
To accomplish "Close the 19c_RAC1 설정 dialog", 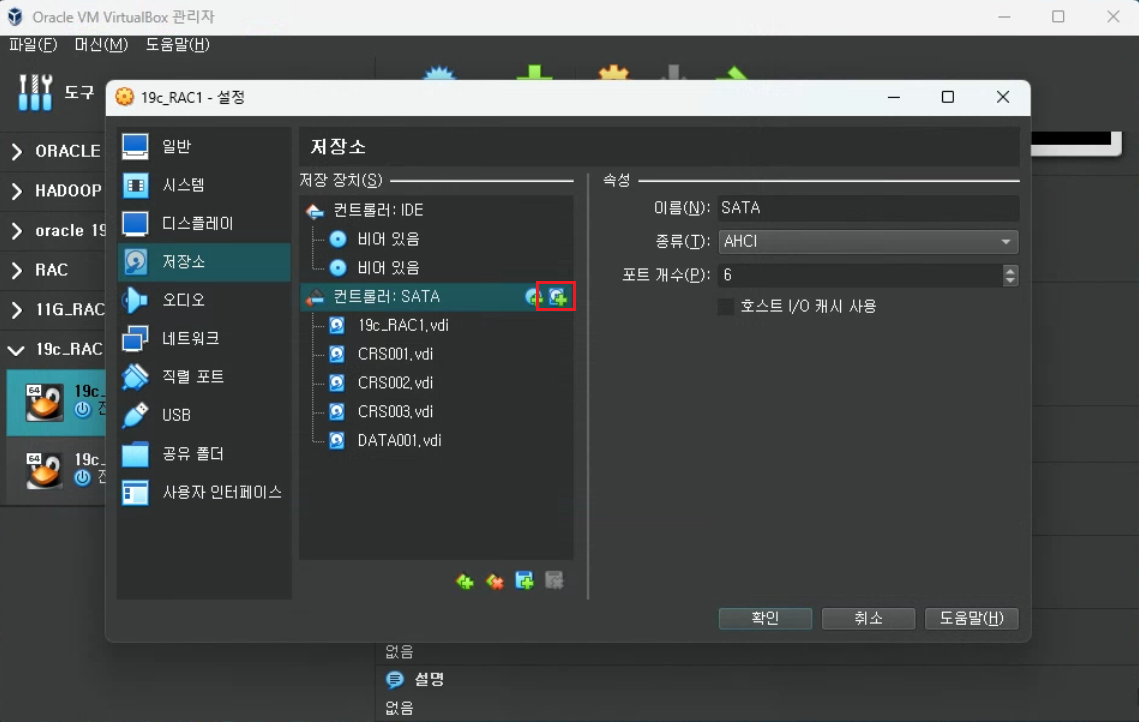I will 1003,97.
